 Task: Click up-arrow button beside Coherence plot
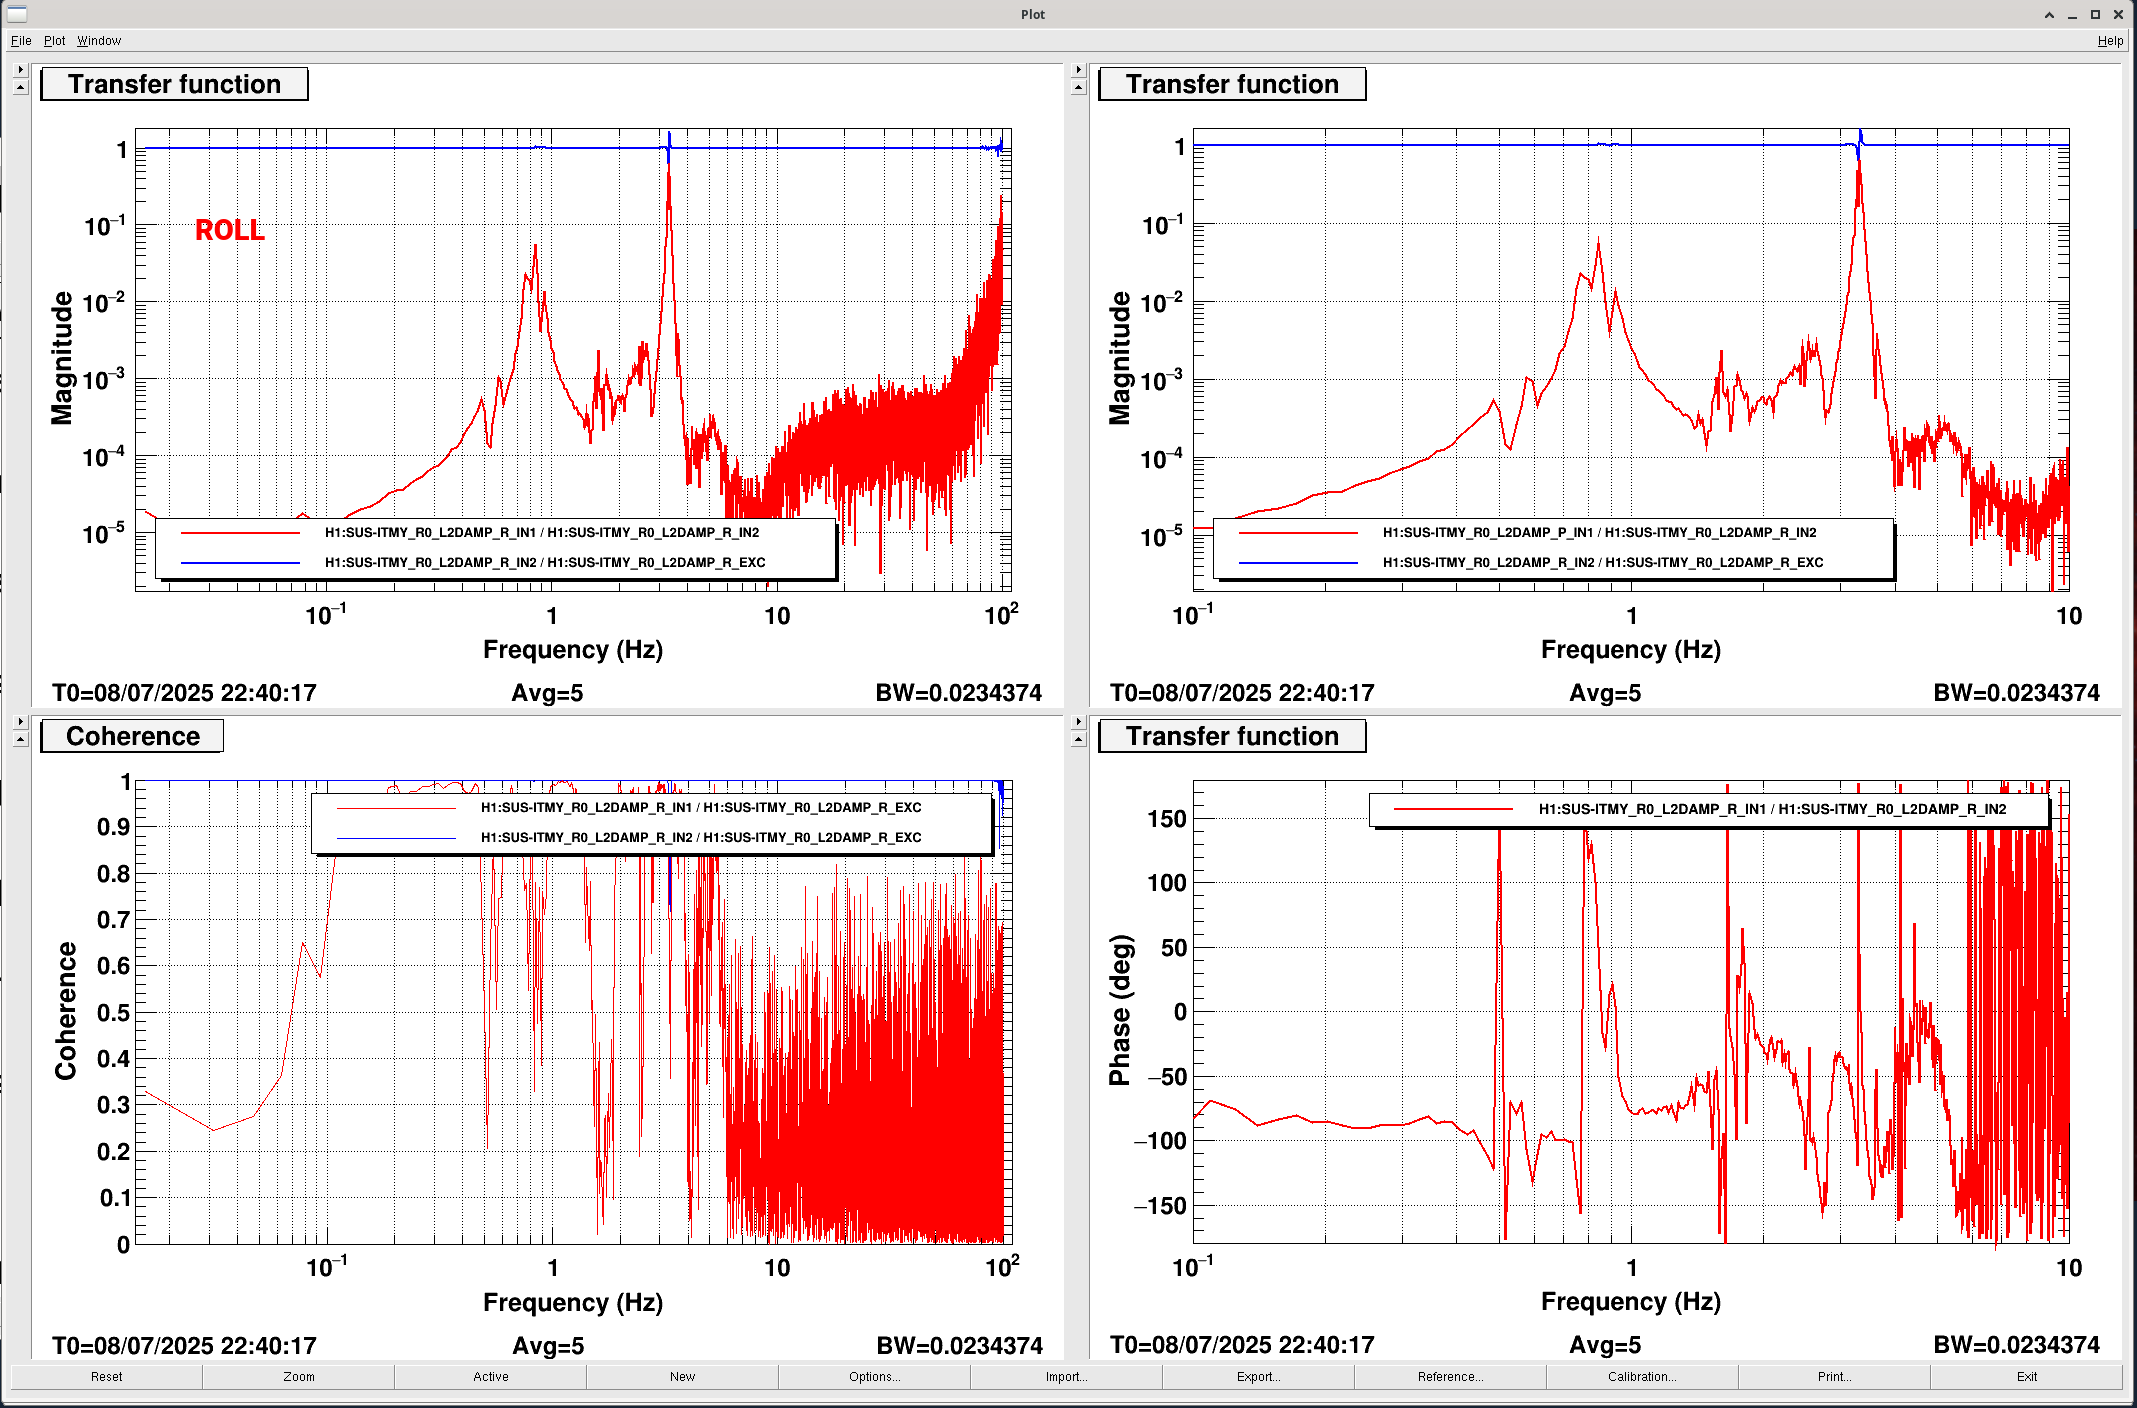(20, 739)
